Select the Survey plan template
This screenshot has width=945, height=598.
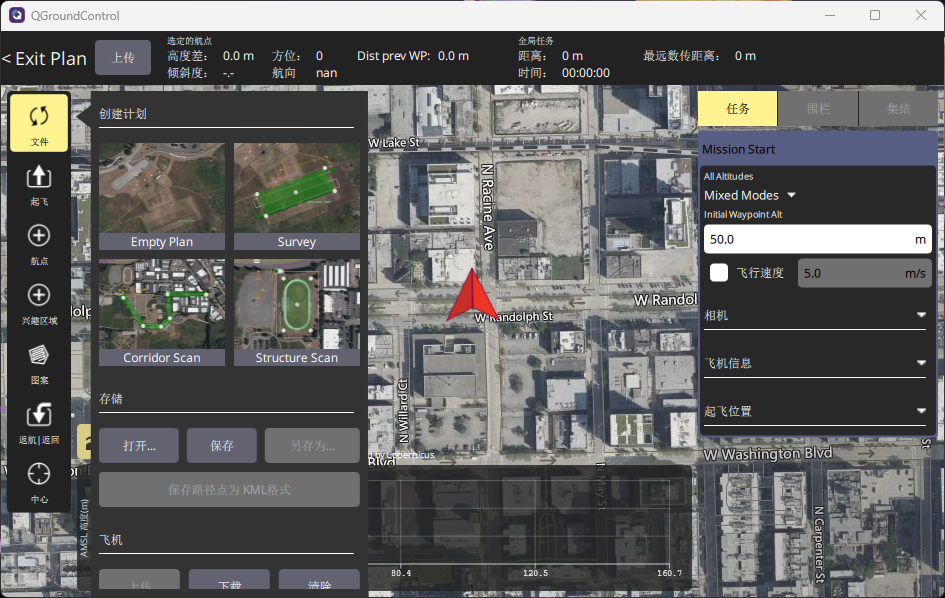[297, 196]
